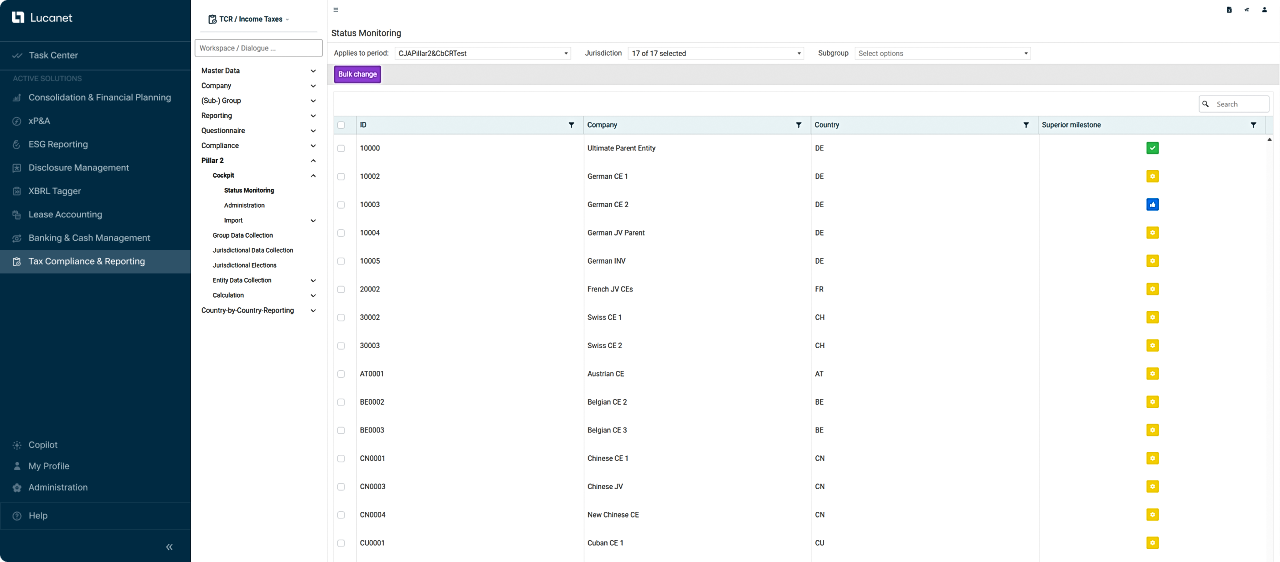1280x562 pixels.
Task: Check the row checkbox for ID 10002
Action: click(342, 177)
